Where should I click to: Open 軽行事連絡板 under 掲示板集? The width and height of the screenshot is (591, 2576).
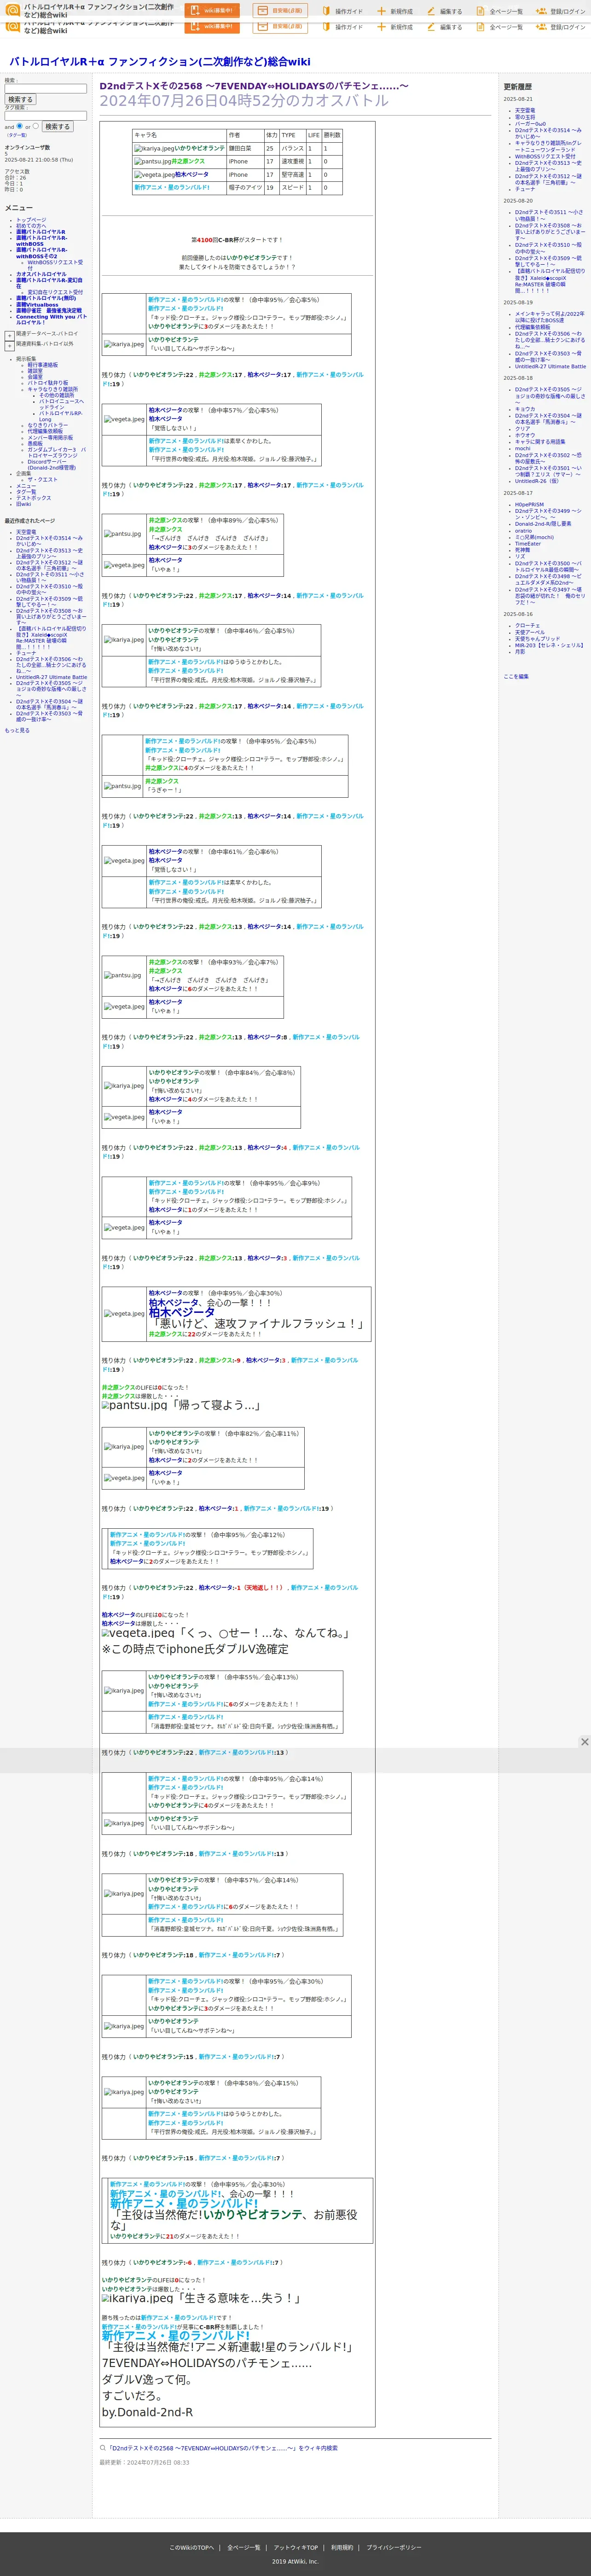click(43, 365)
